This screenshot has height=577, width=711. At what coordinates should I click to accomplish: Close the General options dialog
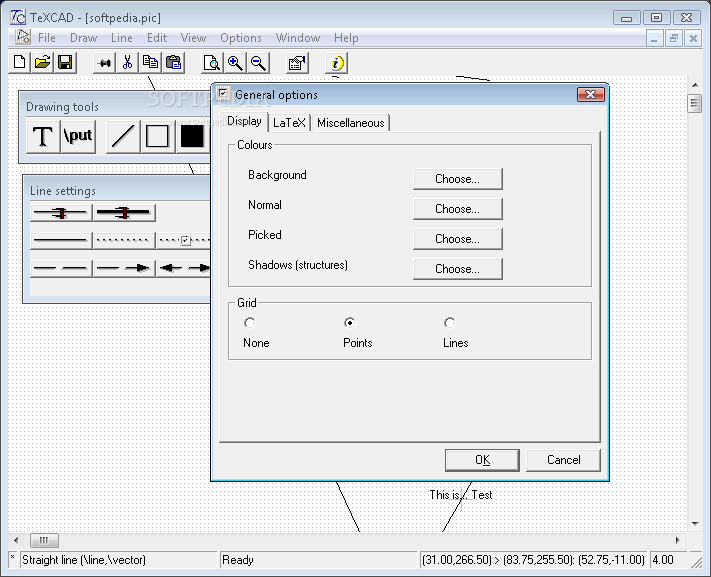point(590,94)
